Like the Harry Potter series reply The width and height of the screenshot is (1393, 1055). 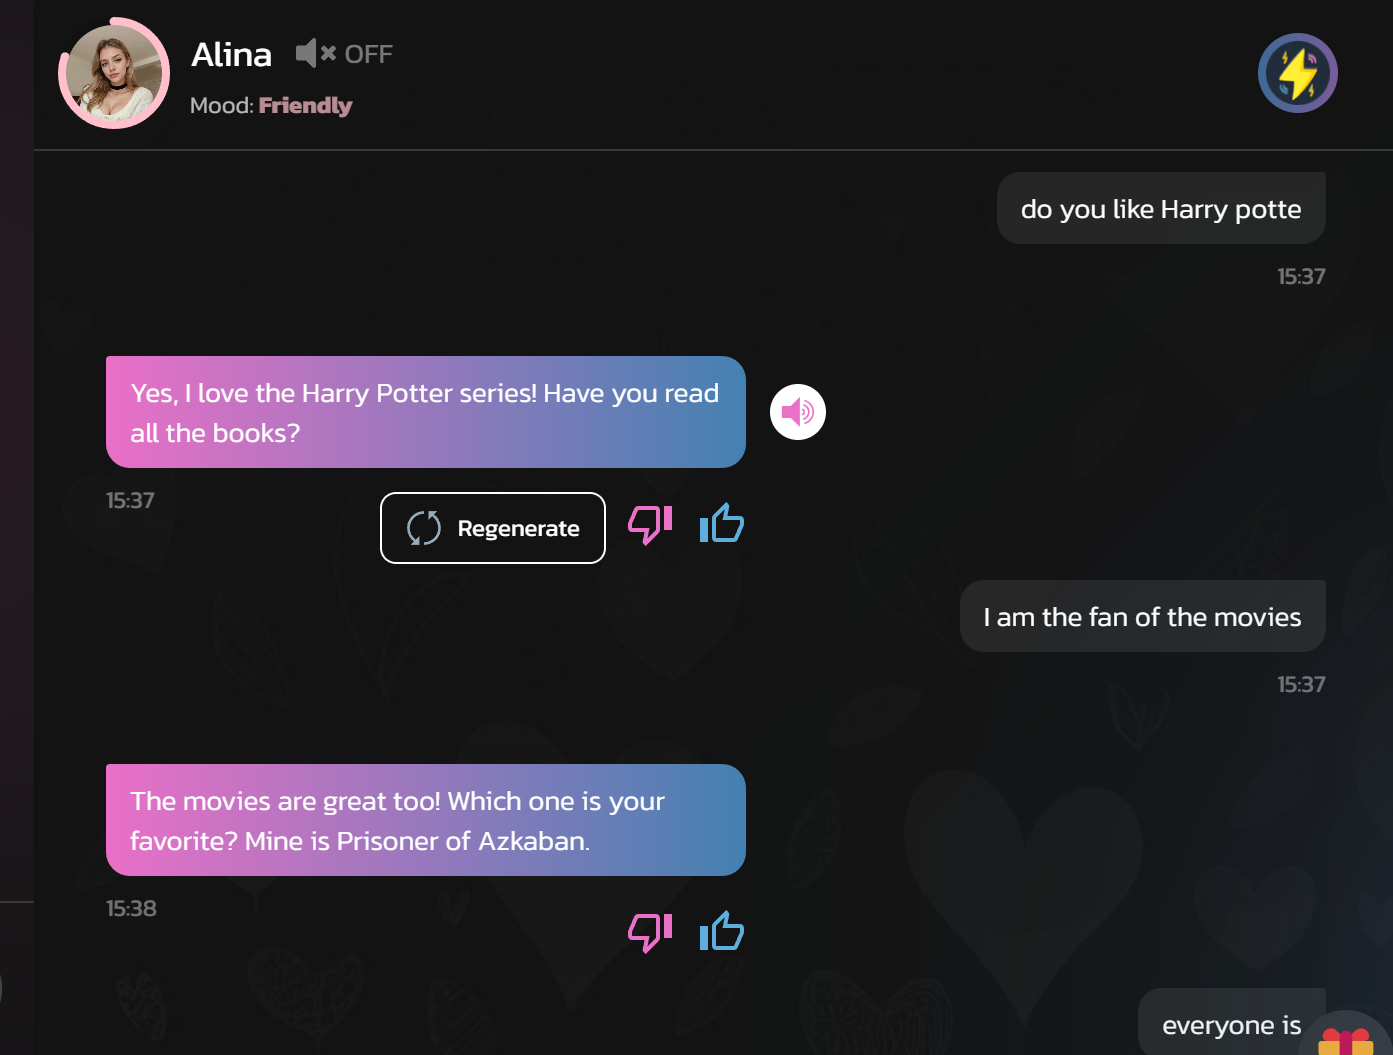(x=722, y=523)
